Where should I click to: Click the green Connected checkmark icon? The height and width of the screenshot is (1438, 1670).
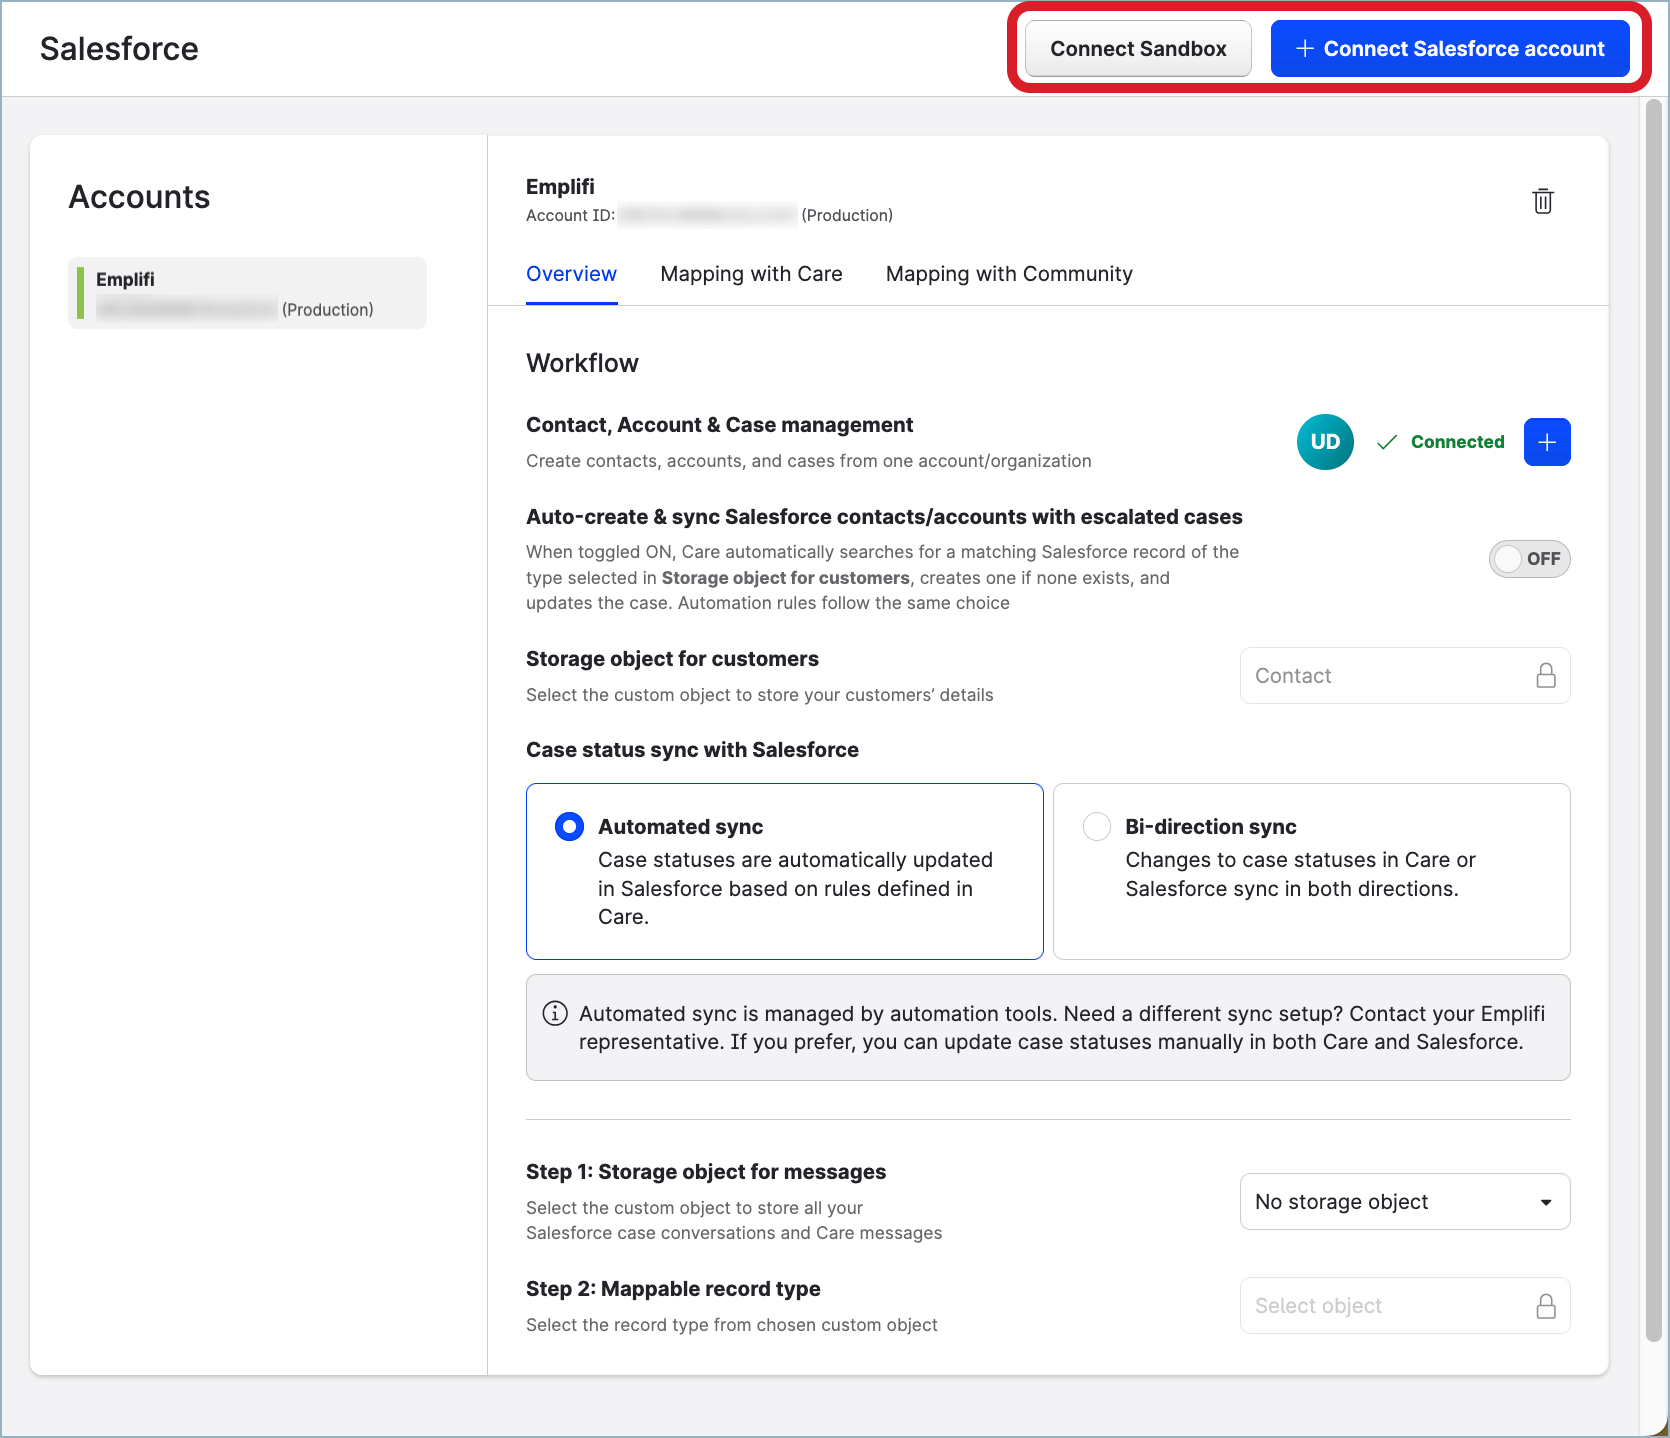pyautogui.click(x=1387, y=441)
